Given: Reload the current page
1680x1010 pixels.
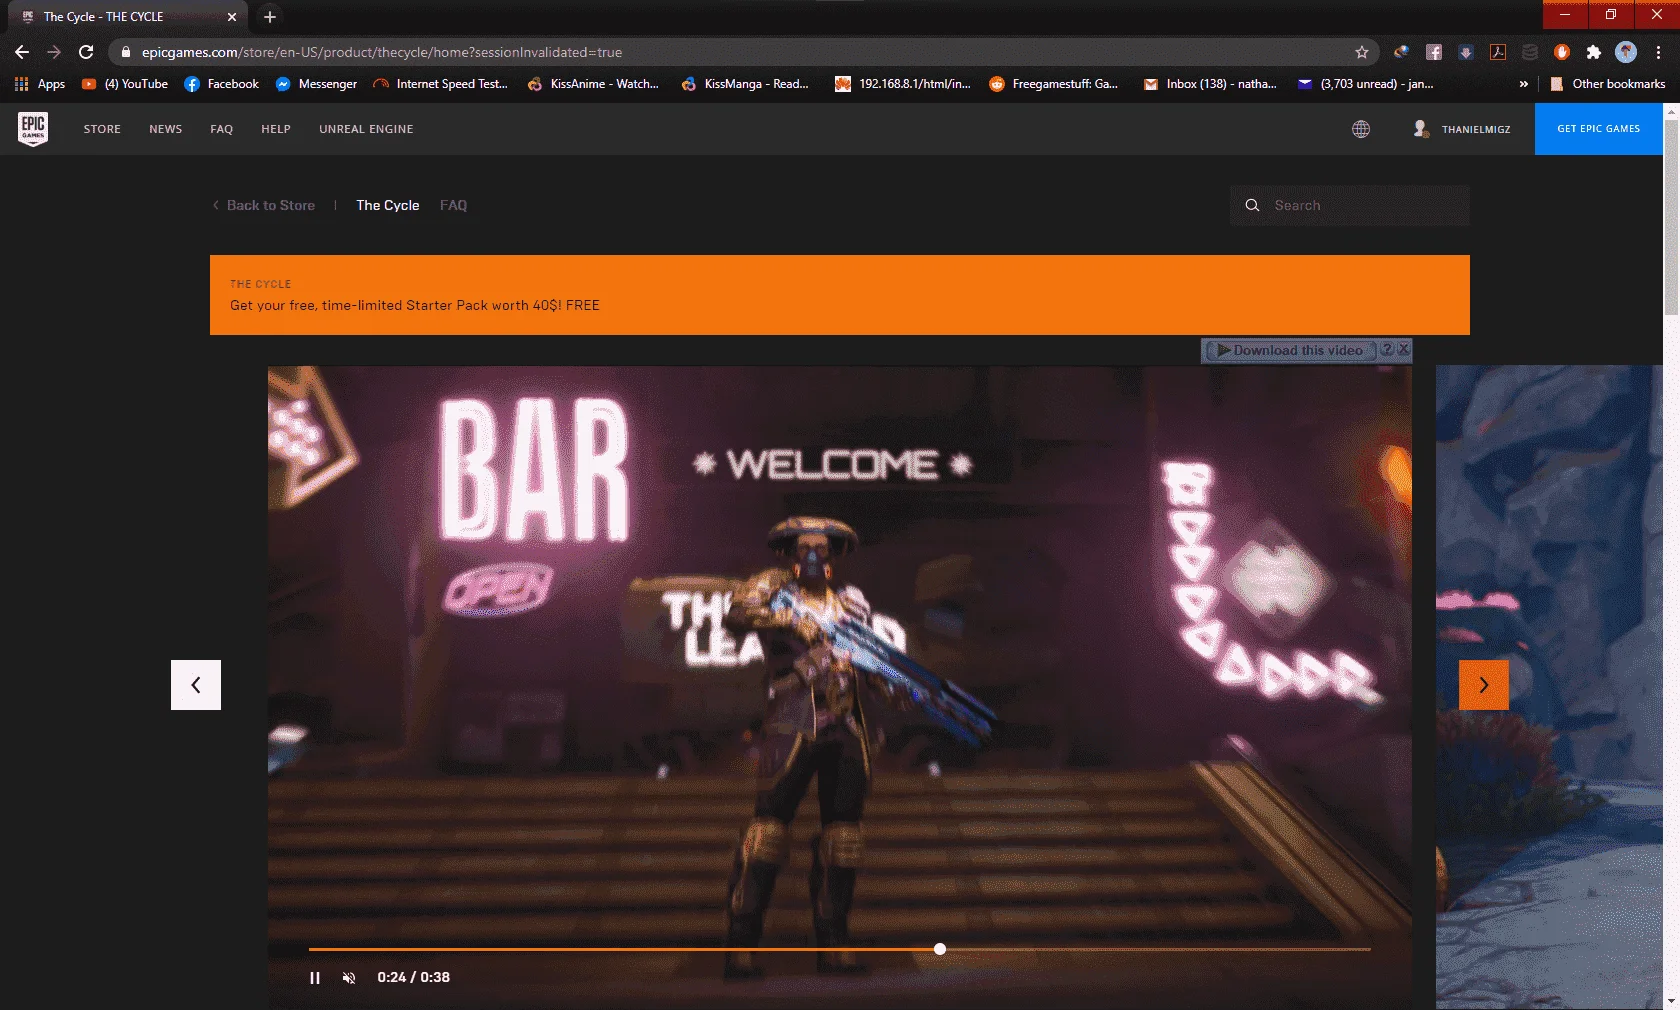Looking at the screenshot, I should point(86,52).
